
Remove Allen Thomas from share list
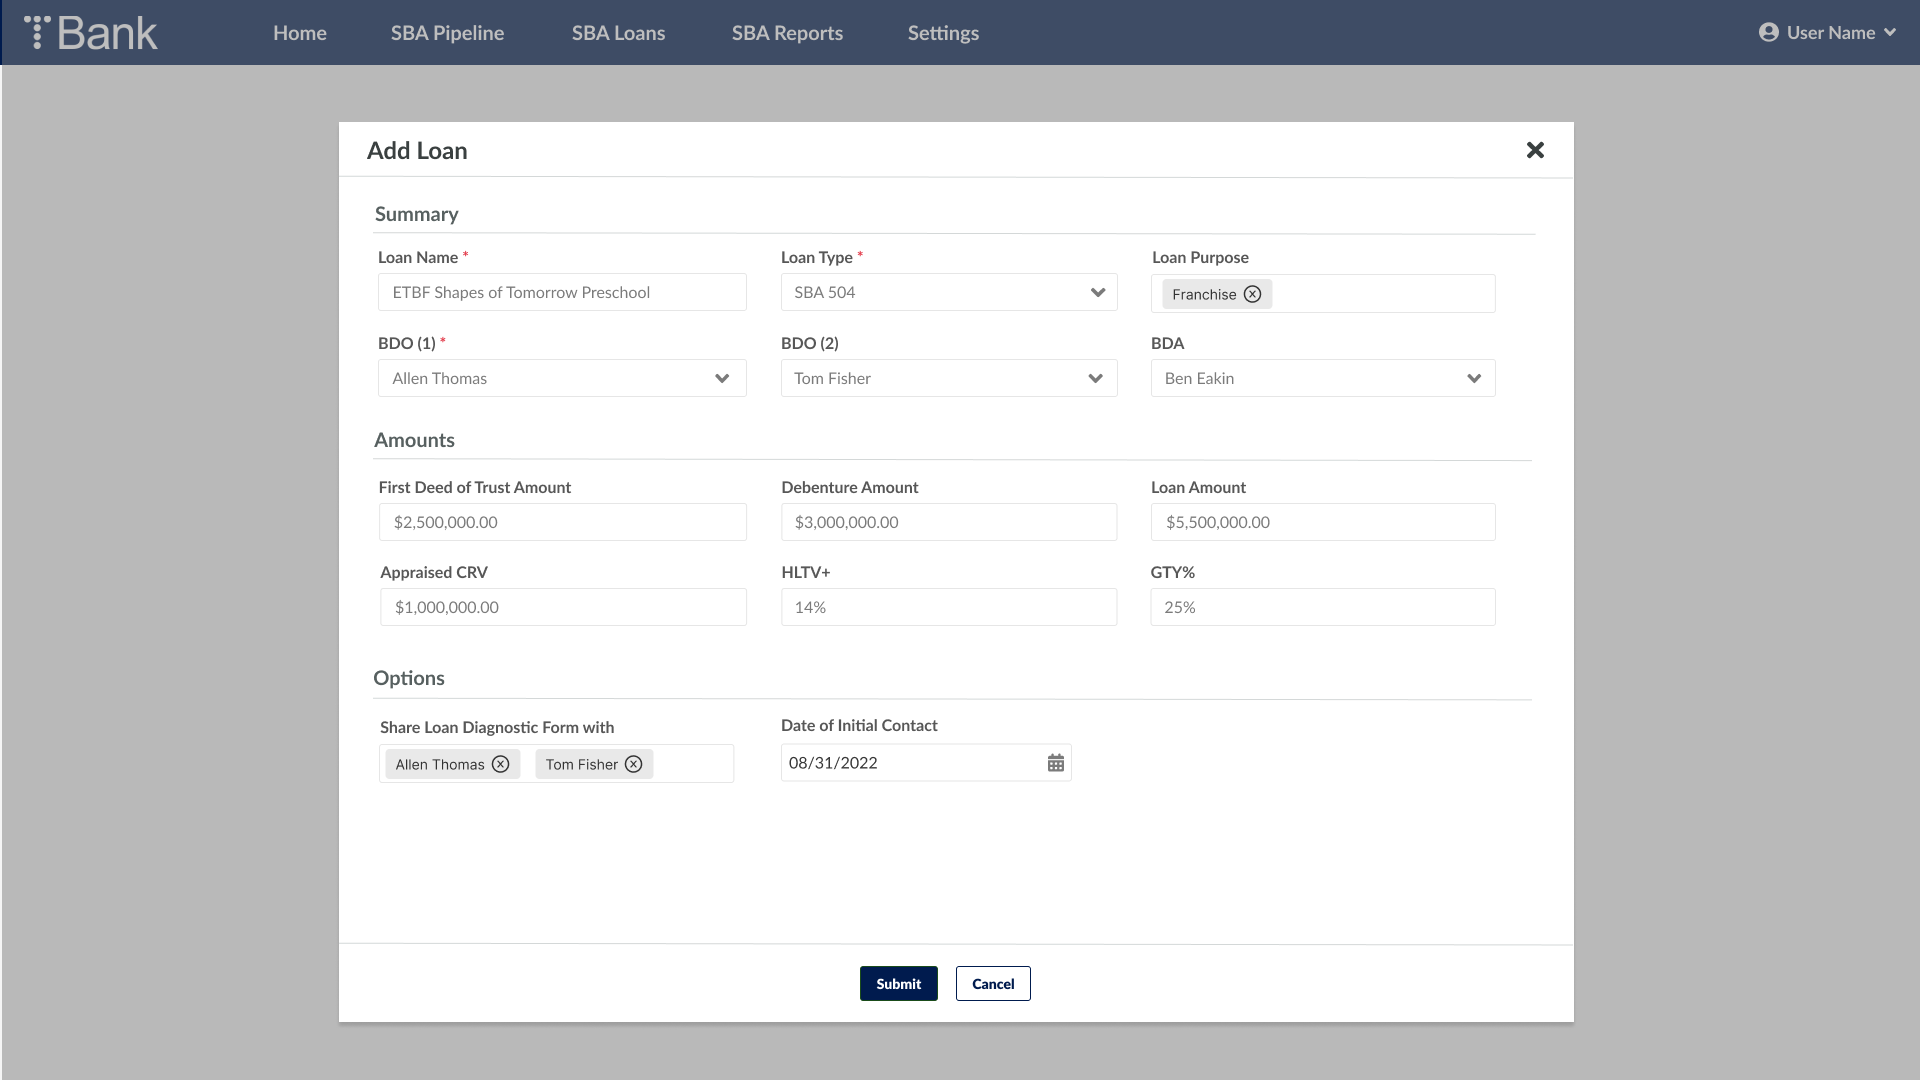[x=501, y=764]
